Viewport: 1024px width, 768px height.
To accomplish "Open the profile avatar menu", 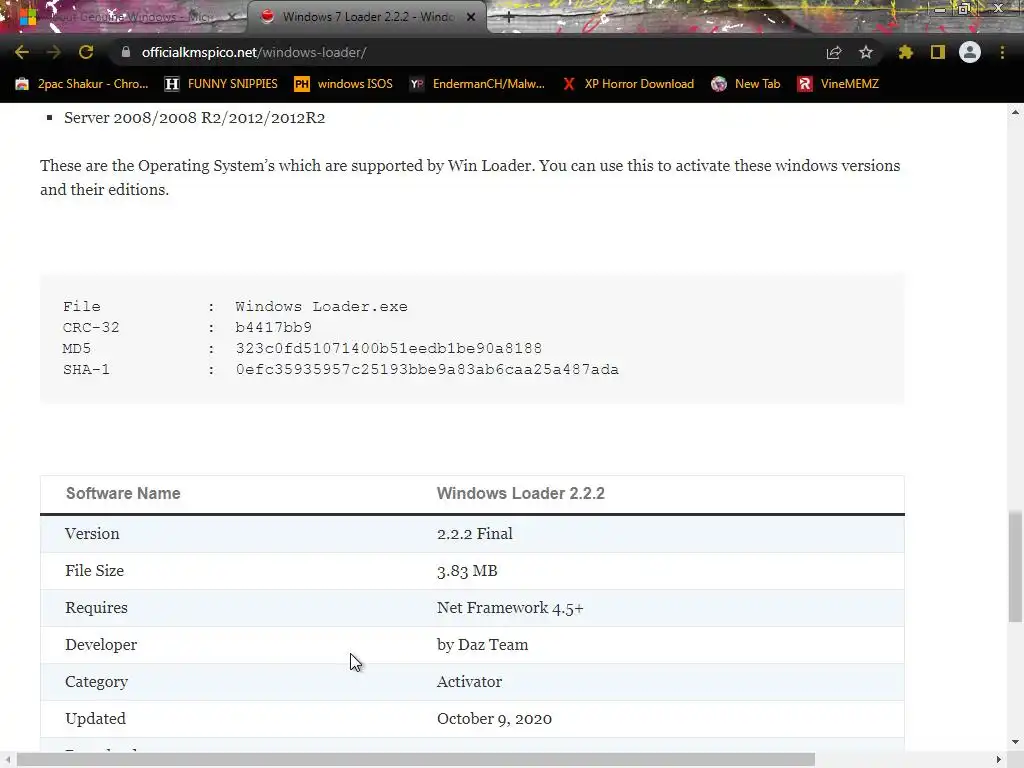I will [970, 52].
